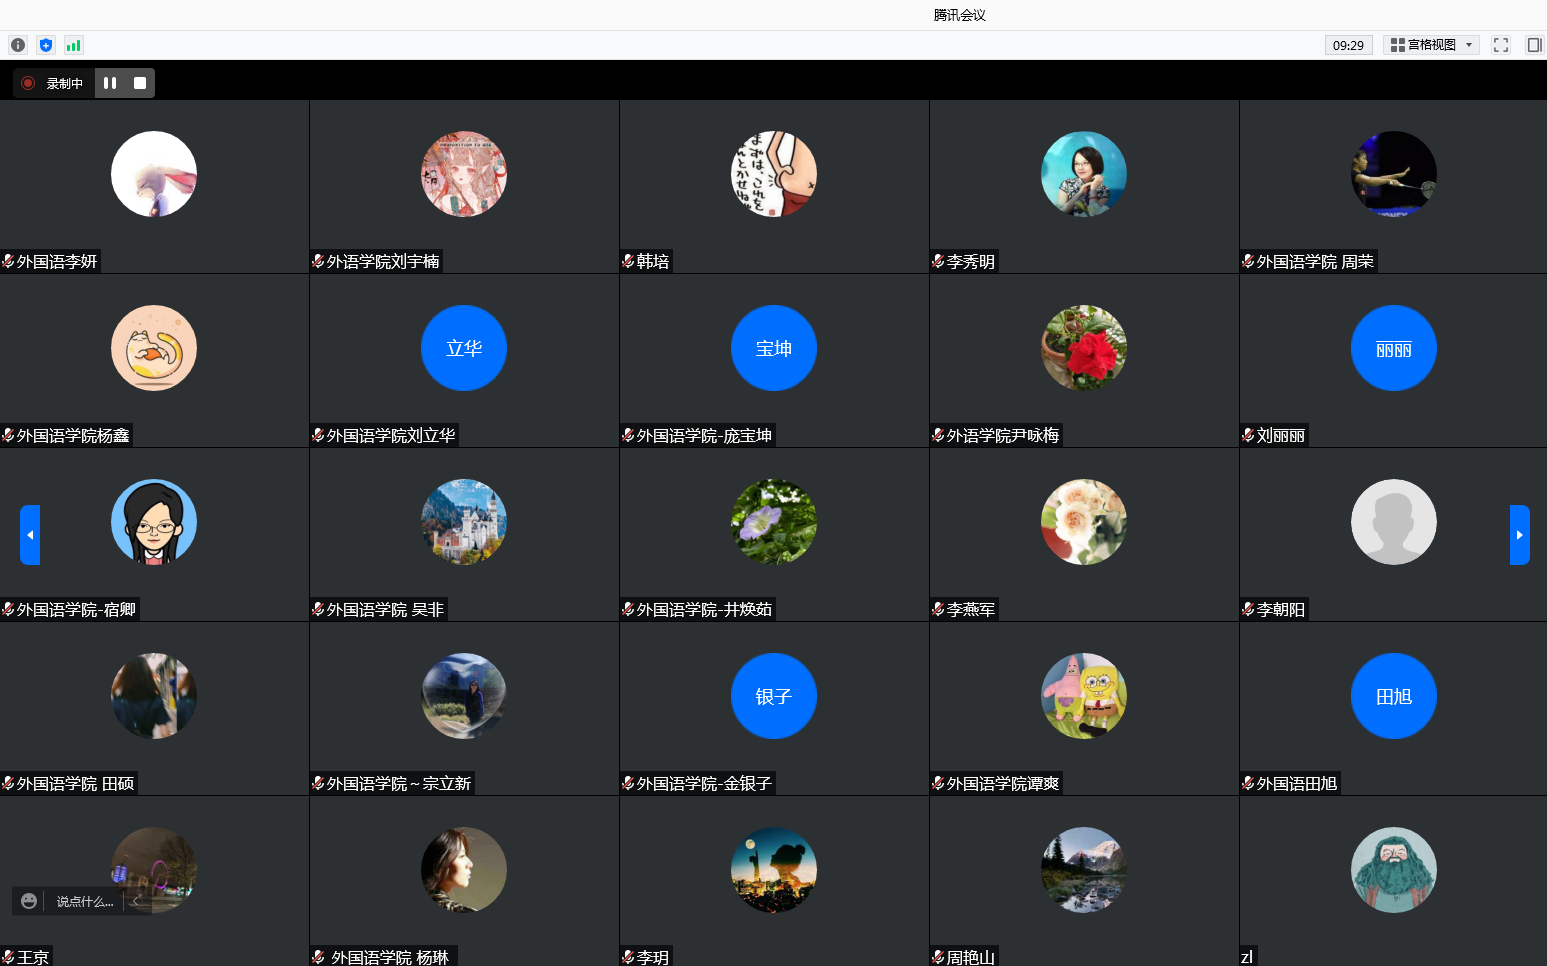Image resolution: width=1547 pixels, height=966 pixels.
Task: Click the red 录制中 recording indicator
Action: (x=28, y=83)
